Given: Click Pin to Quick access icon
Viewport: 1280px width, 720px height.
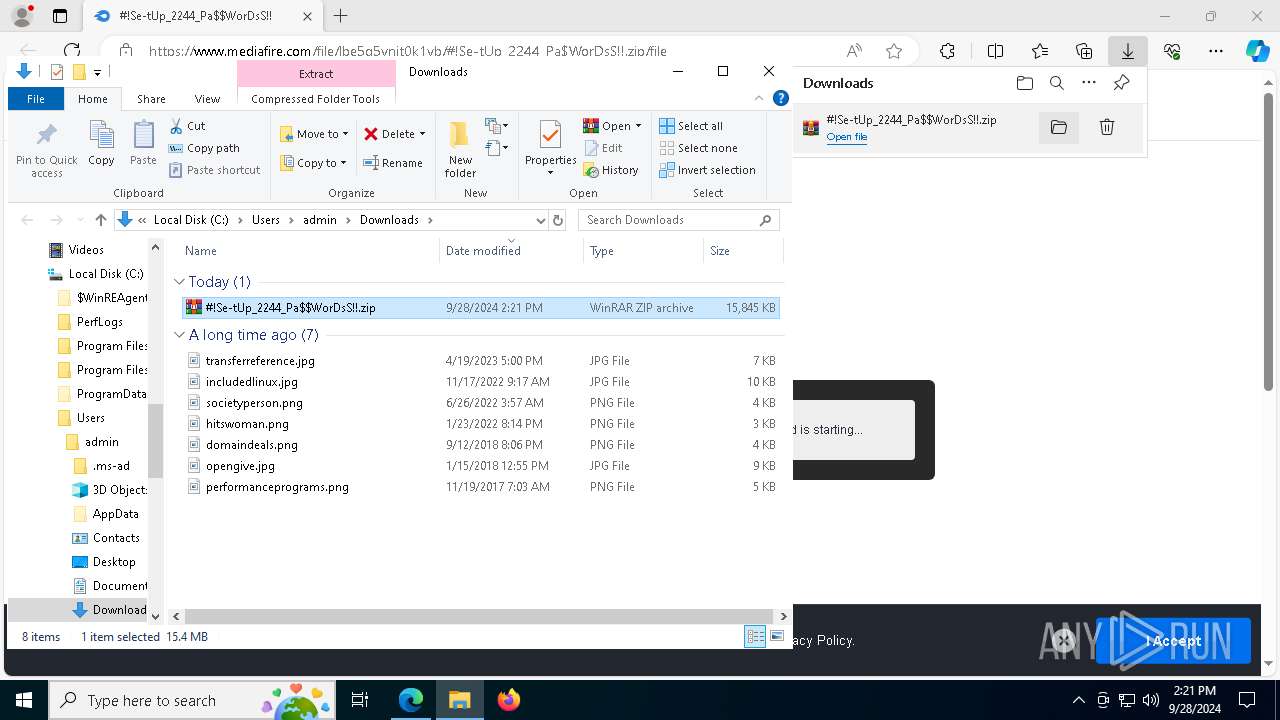Looking at the screenshot, I should 46,150.
